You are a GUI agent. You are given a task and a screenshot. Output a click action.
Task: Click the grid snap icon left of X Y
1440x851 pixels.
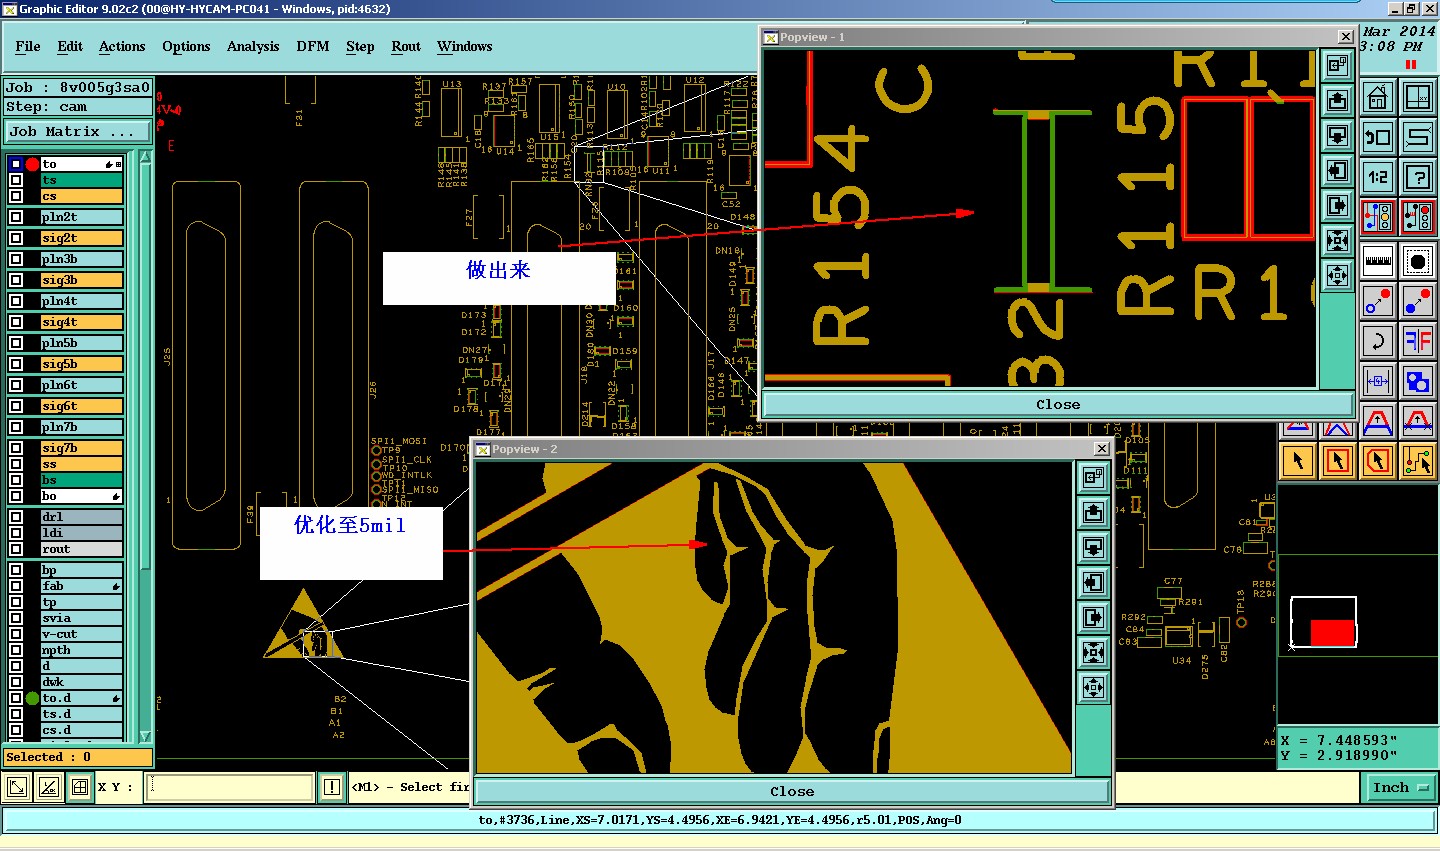coord(80,787)
